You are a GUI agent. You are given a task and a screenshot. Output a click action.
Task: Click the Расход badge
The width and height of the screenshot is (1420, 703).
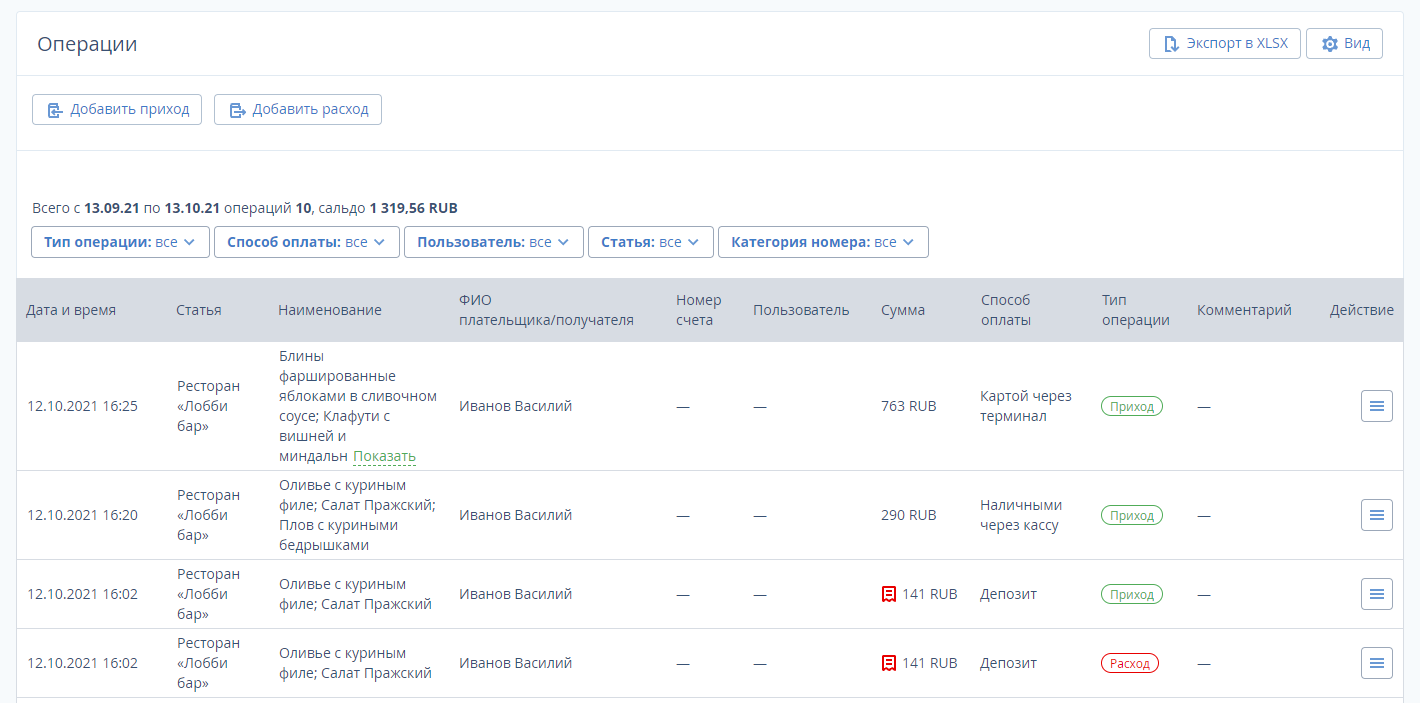(x=1130, y=663)
